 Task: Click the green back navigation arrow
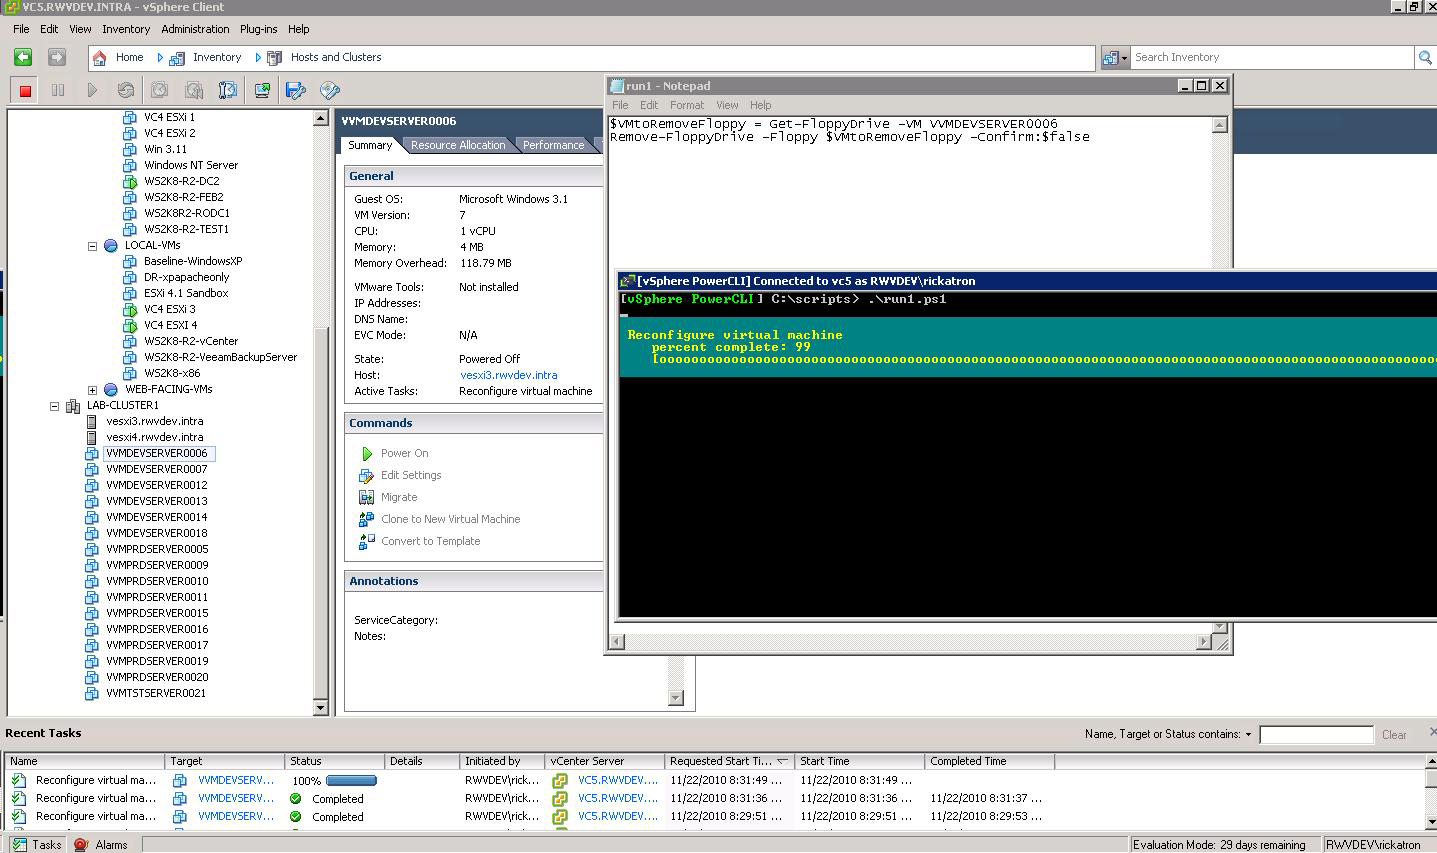click(x=23, y=58)
